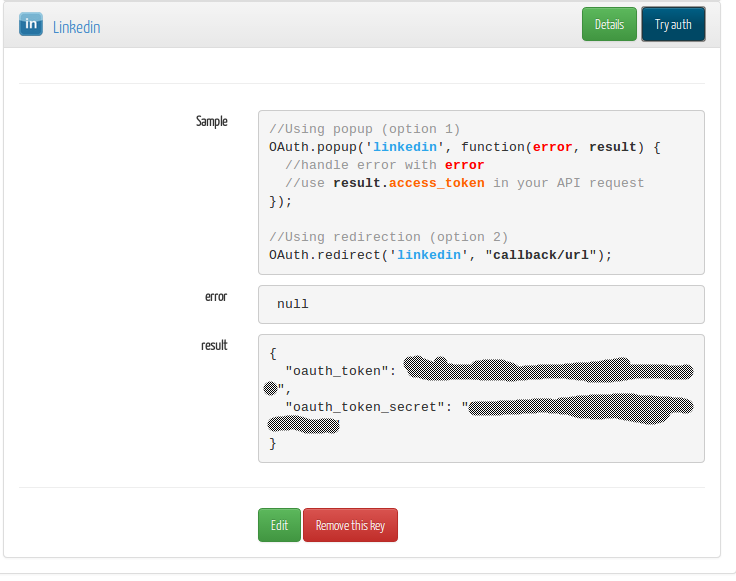736x581 pixels.
Task: Click the "oauth_token" key in the result box
Action: [337, 371]
